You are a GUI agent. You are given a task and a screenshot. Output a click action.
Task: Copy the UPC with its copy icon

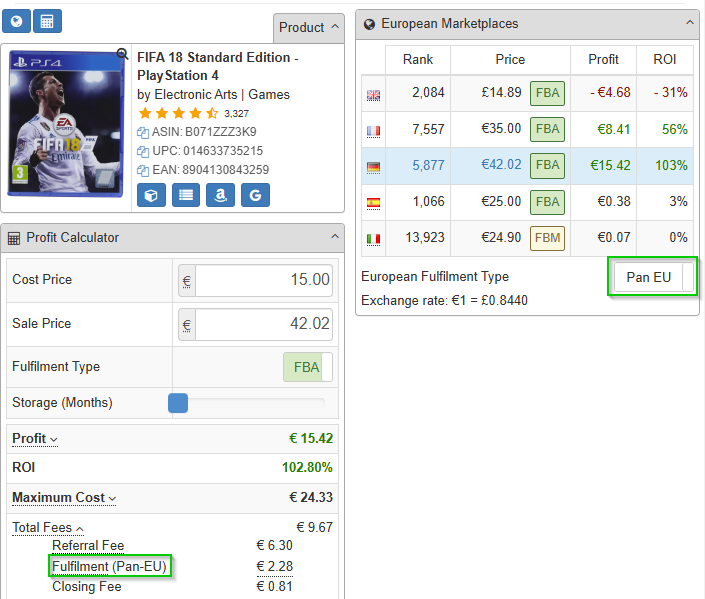point(143,152)
